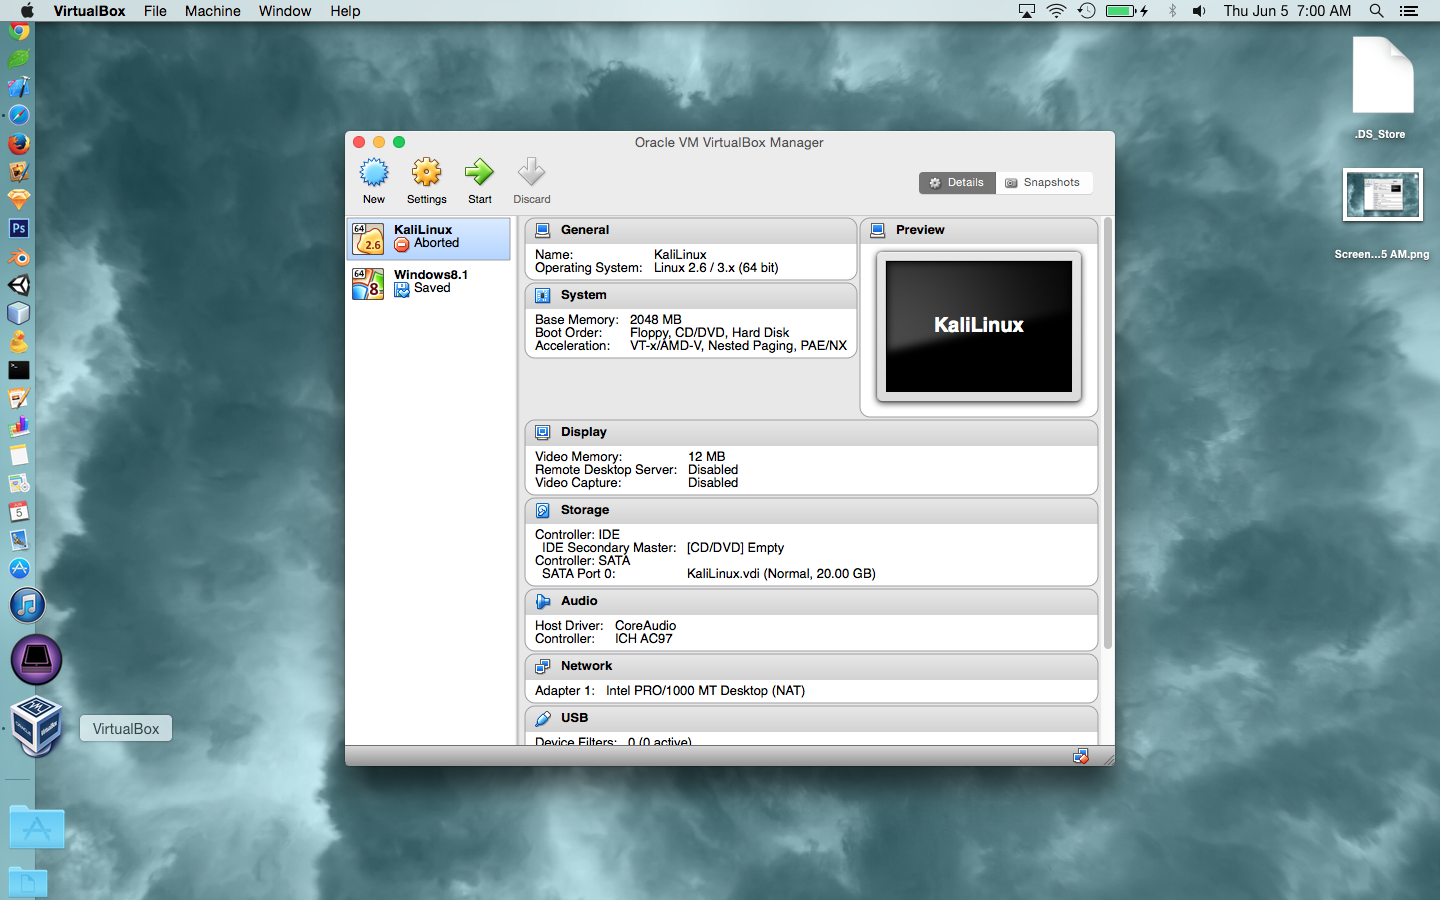
Task: Click the volume icon in the menu bar
Action: pyautogui.click(x=1200, y=11)
